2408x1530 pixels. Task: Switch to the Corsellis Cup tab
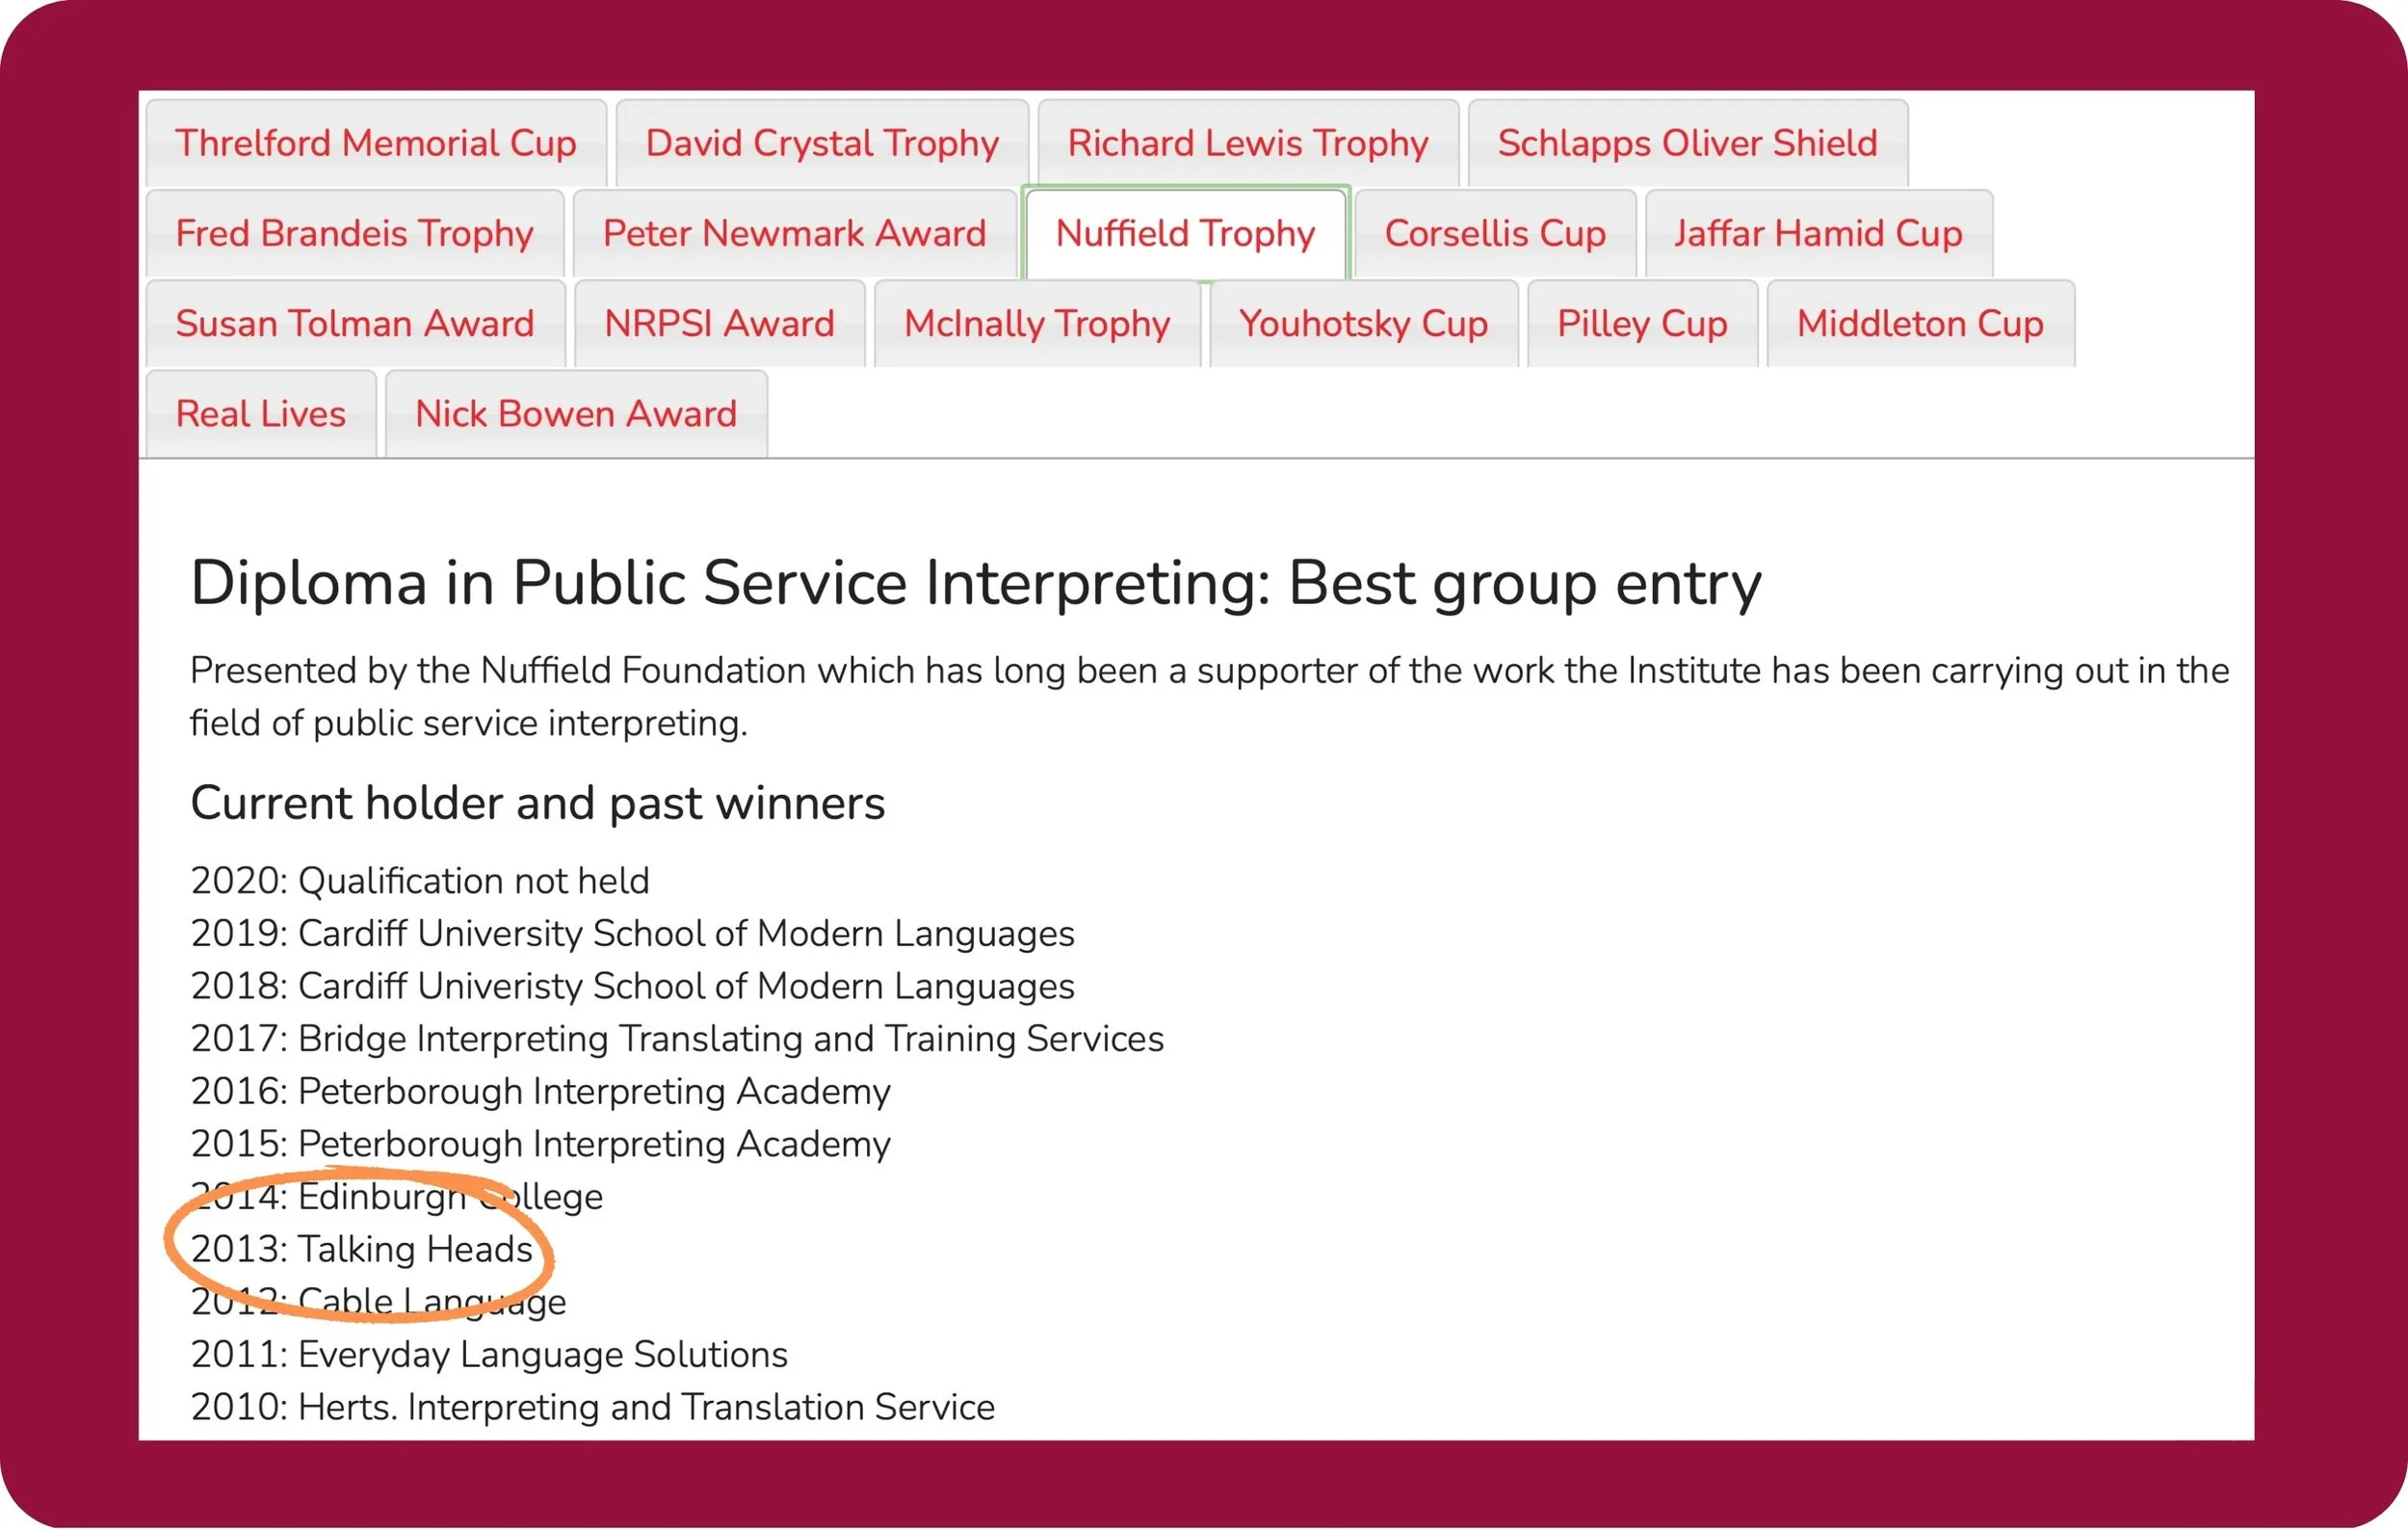(x=1494, y=233)
